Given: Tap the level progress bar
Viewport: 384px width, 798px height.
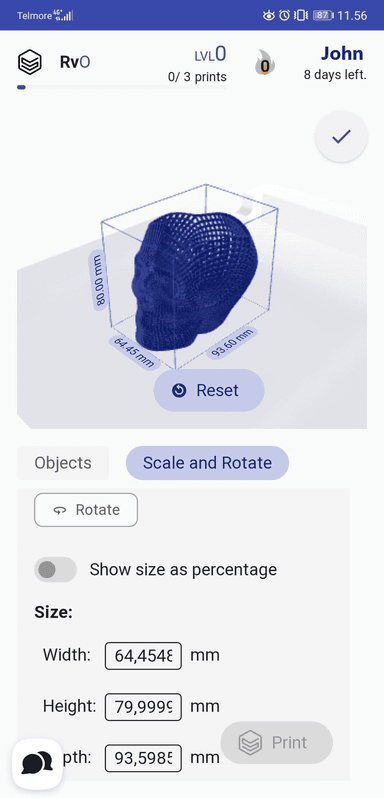Looking at the screenshot, I should 122,88.
